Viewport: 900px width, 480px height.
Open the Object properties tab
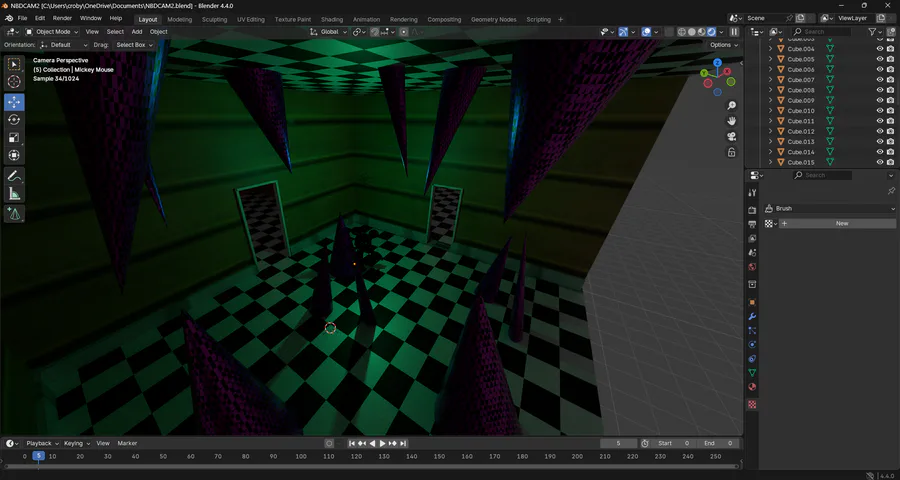click(752, 302)
